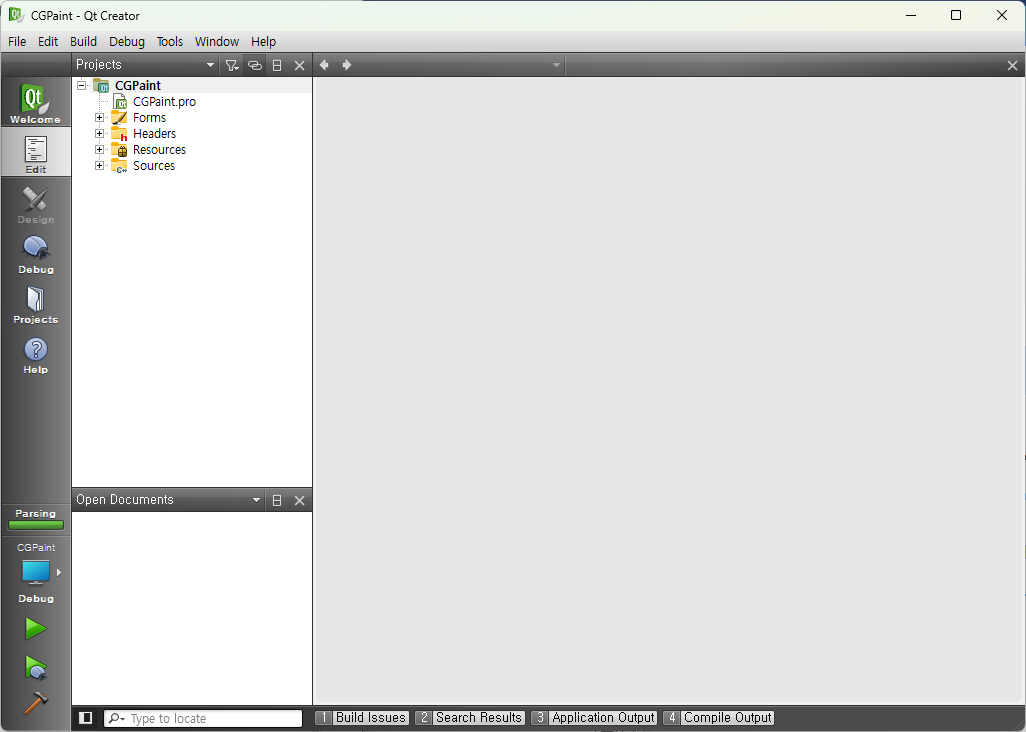Click the Type to locate field
The width and height of the screenshot is (1026, 732).
point(203,718)
